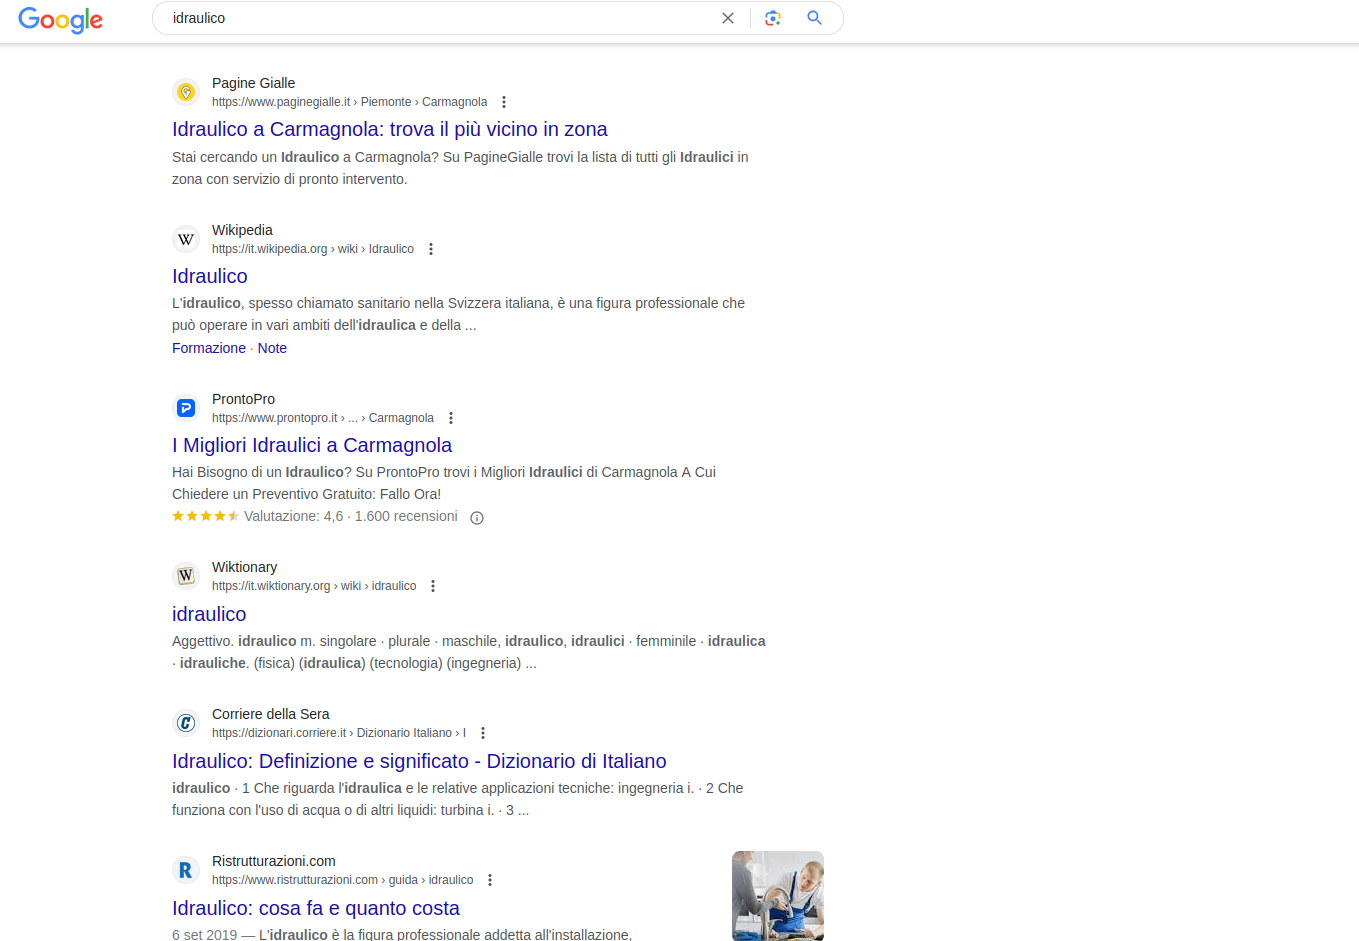Screen dimensions: 1359x941
Task: Click the ristrutturazioni.com URL breadcrumb
Action: coord(343,880)
